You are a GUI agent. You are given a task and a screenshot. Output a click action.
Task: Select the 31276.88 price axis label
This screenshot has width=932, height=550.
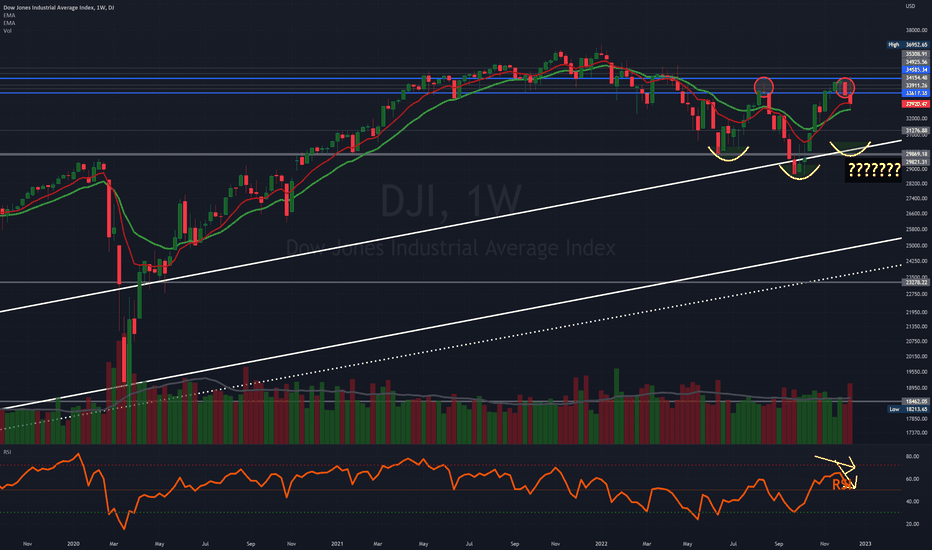[916, 130]
